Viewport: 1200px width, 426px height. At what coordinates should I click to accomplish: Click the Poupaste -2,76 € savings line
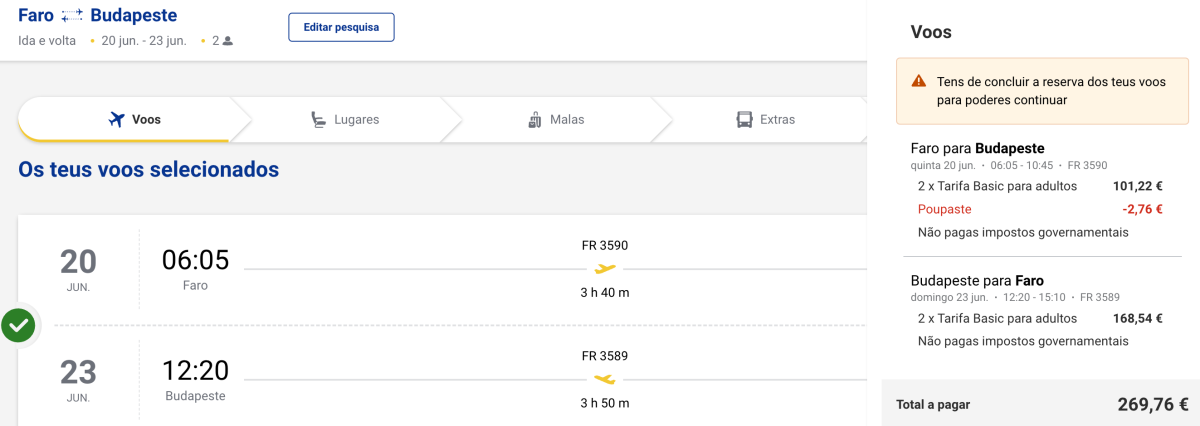[1040, 209]
